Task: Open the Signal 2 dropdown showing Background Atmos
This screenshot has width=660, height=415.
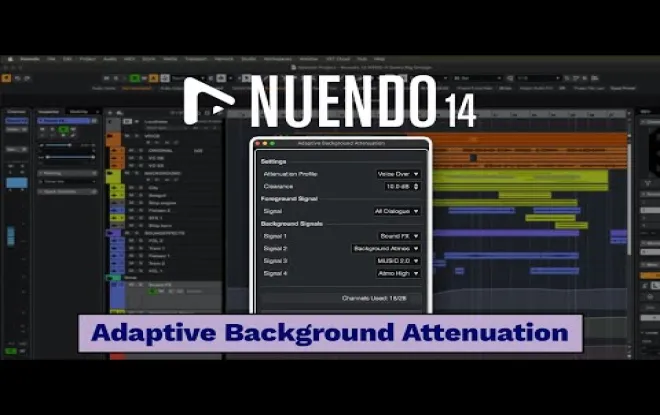Action: (x=386, y=249)
